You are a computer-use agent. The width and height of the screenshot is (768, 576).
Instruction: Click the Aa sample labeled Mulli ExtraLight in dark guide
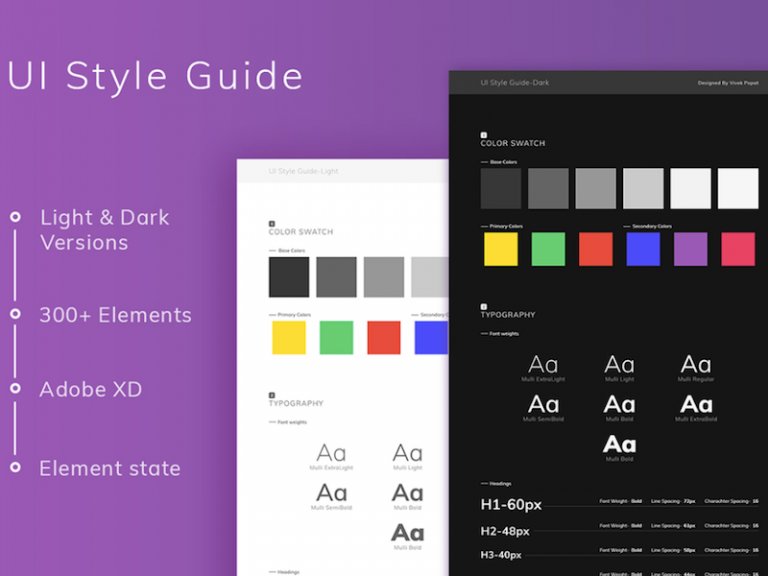pyautogui.click(x=543, y=365)
